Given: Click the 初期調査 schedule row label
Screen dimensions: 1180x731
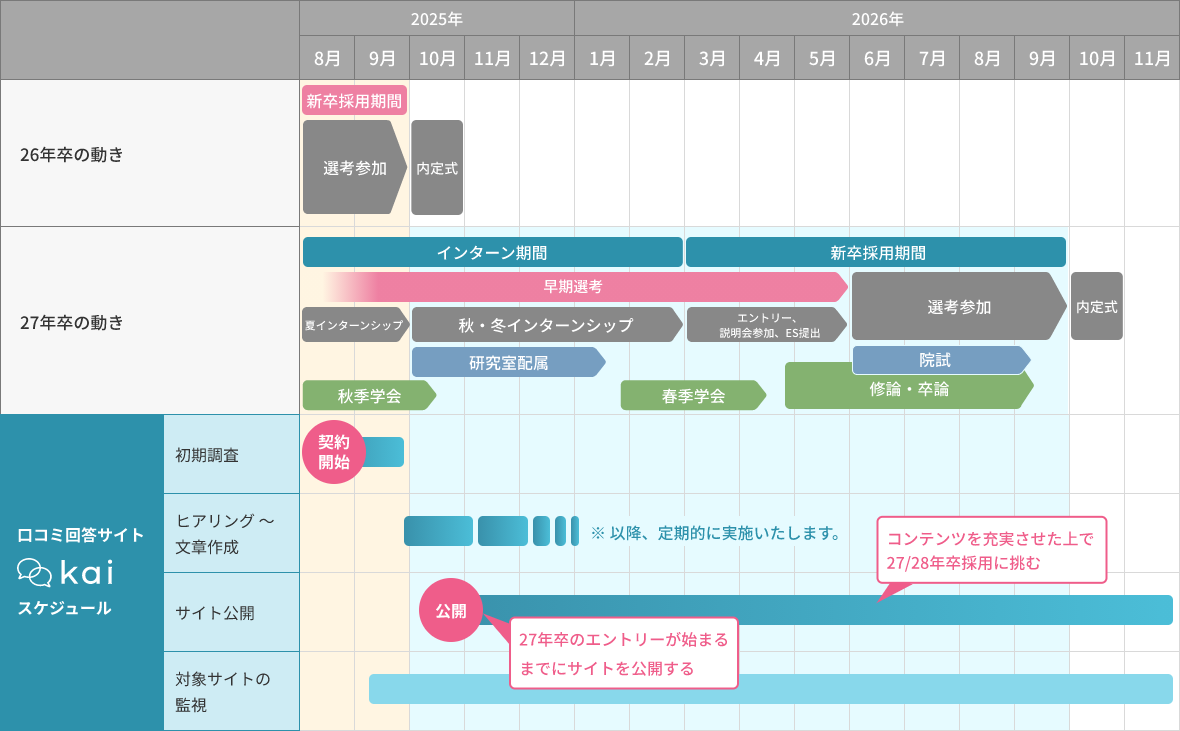Looking at the screenshot, I should click(x=207, y=455).
